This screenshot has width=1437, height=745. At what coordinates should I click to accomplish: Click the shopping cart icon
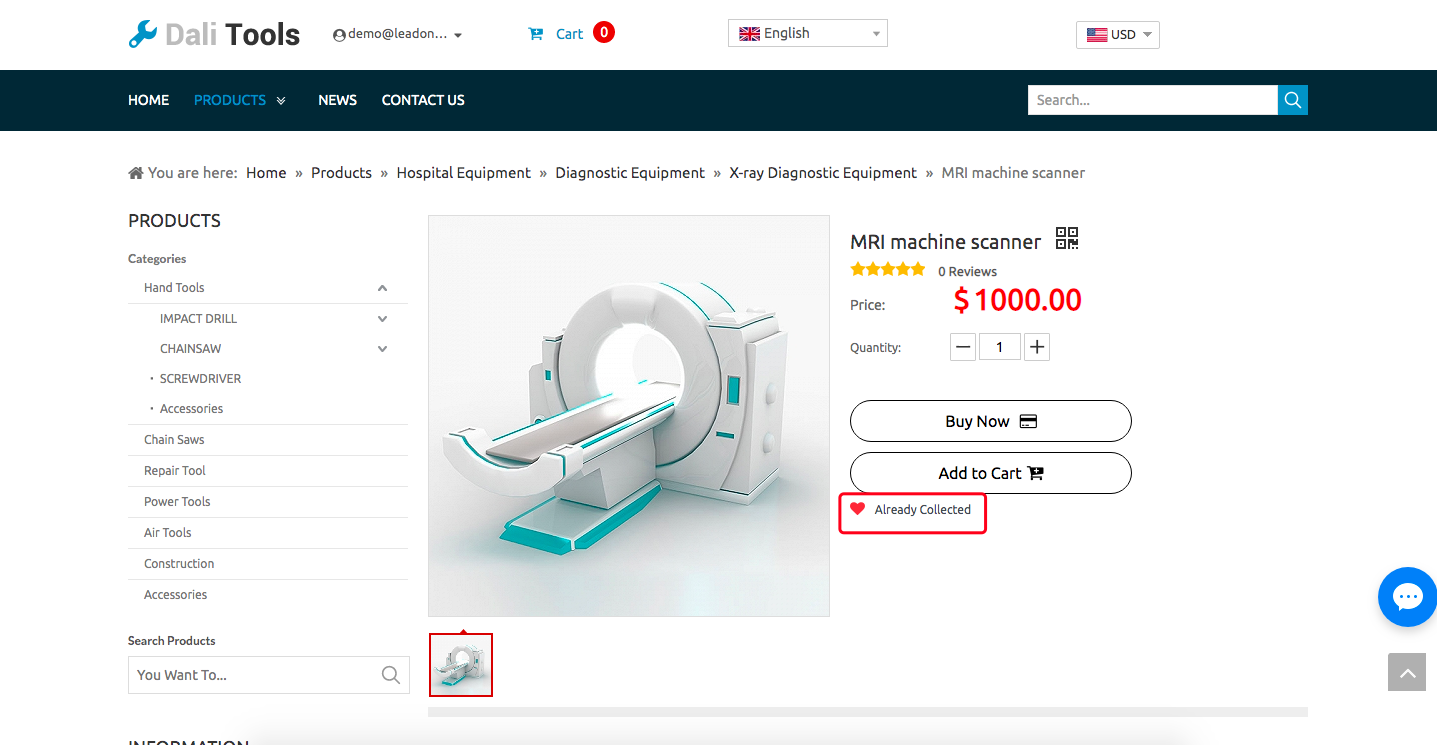(x=536, y=34)
